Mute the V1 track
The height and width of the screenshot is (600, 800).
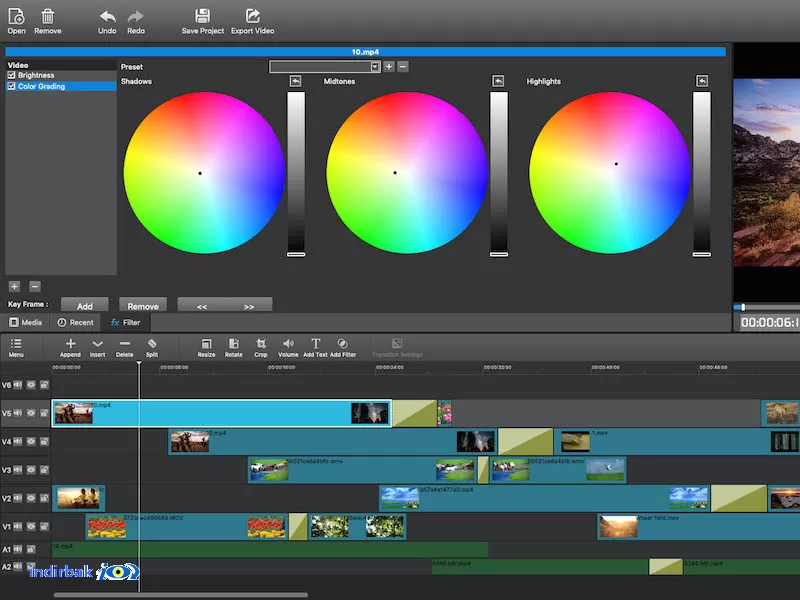pos(18,526)
